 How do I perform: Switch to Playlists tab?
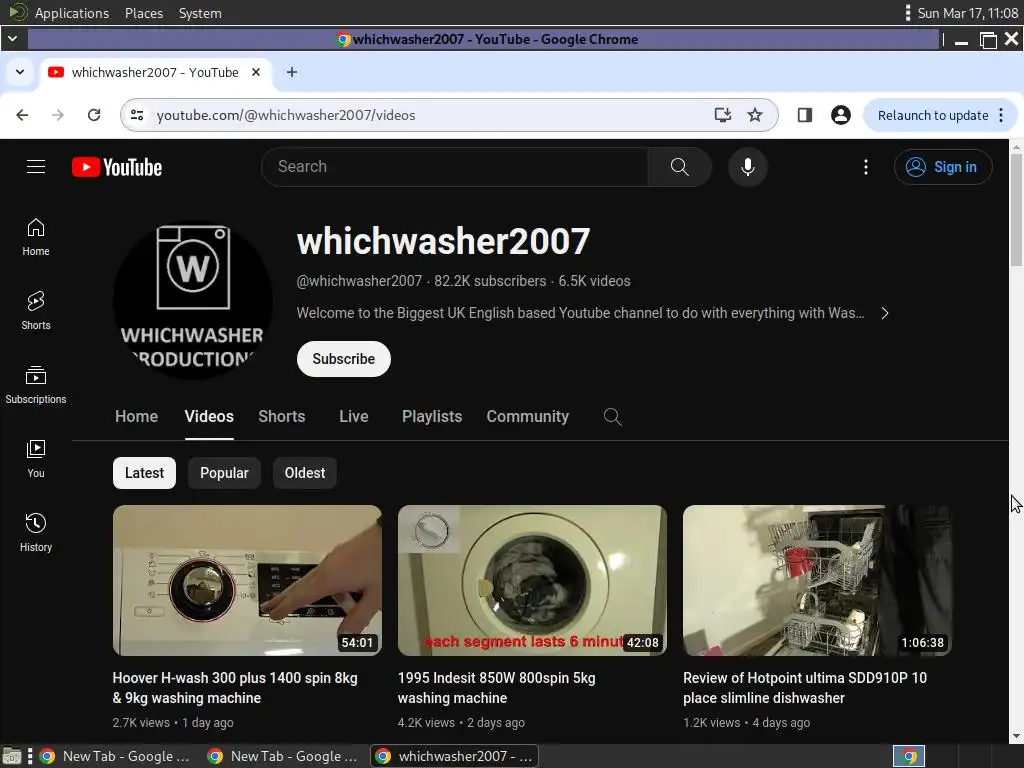point(432,417)
